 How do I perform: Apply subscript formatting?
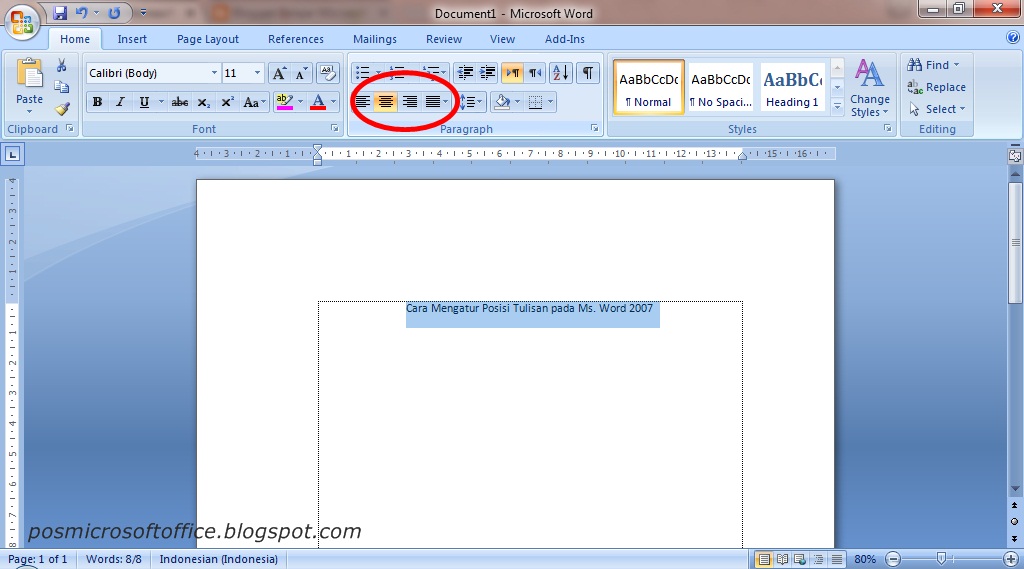point(204,102)
